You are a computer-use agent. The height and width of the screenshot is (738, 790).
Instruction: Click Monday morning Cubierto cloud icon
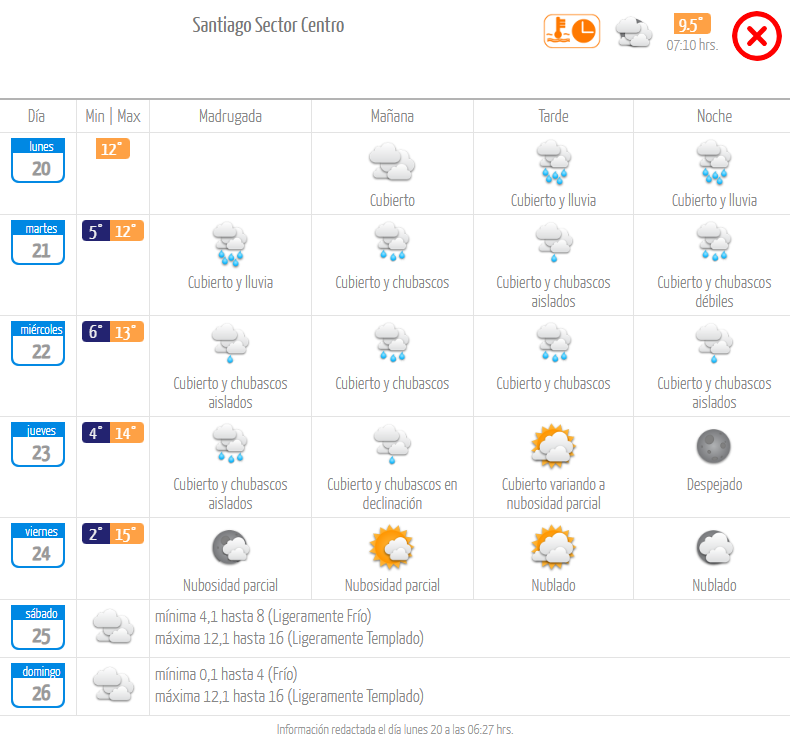click(x=392, y=161)
